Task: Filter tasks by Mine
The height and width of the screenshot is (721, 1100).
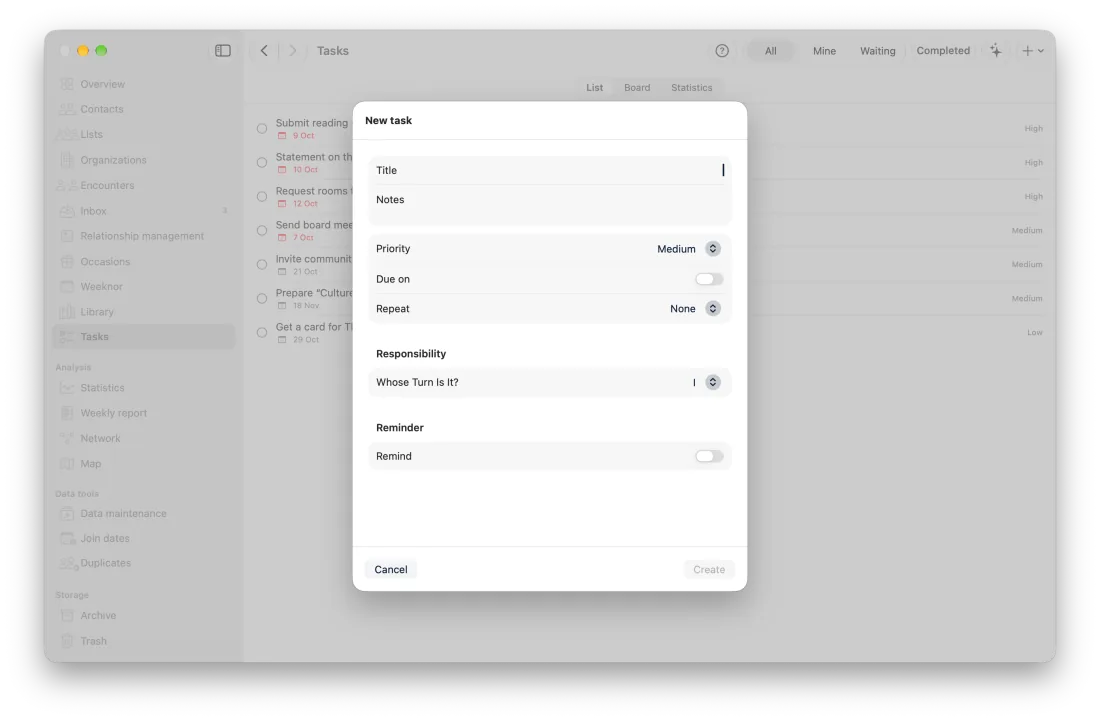Action: pyautogui.click(x=824, y=50)
